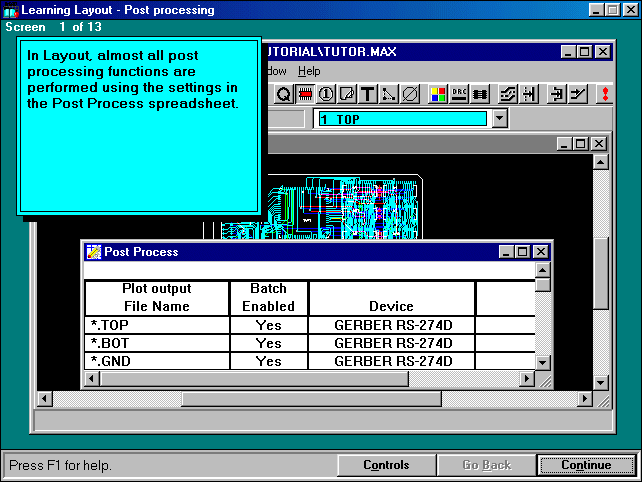Toggle the online DRC icon

(x=459, y=94)
